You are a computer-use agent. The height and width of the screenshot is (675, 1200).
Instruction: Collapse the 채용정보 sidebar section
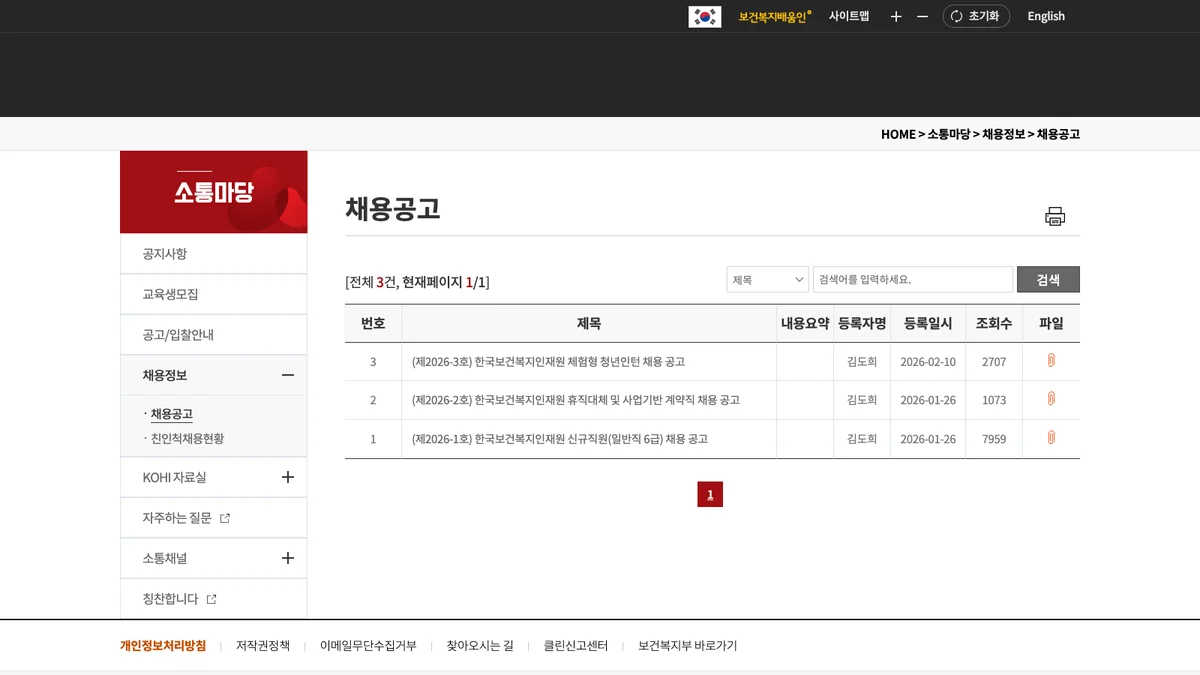[x=287, y=375]
